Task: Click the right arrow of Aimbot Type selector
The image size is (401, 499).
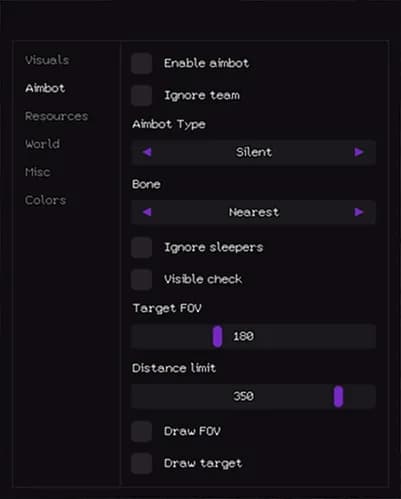Action: click(x=359, y=152)
